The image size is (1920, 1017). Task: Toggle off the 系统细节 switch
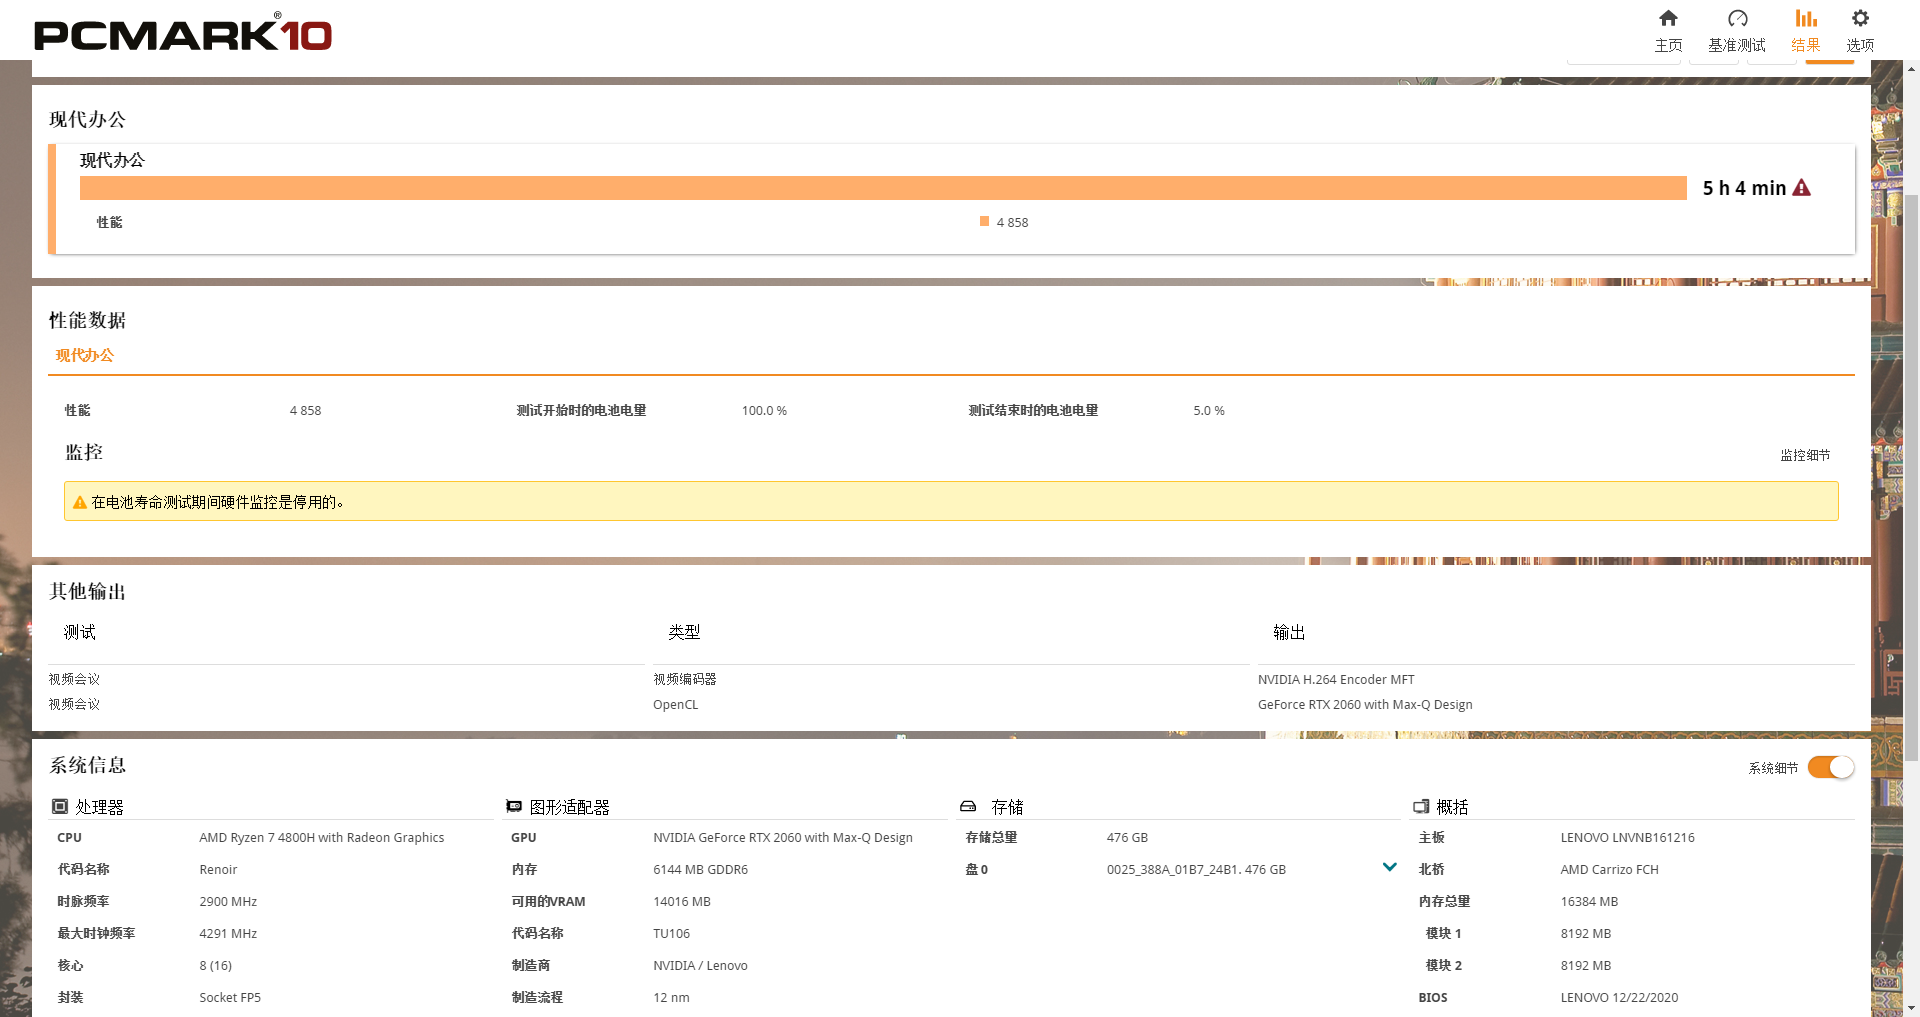tap(1830, 767)
